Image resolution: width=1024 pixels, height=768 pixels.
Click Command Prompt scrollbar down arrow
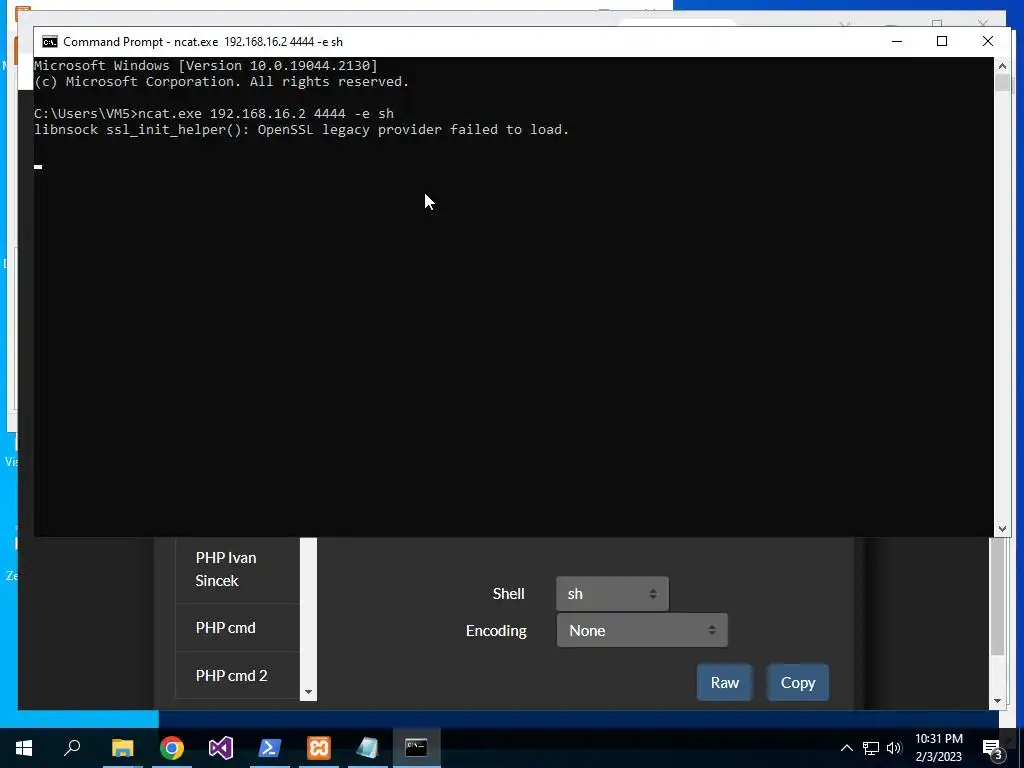(x=1002, y=528)
